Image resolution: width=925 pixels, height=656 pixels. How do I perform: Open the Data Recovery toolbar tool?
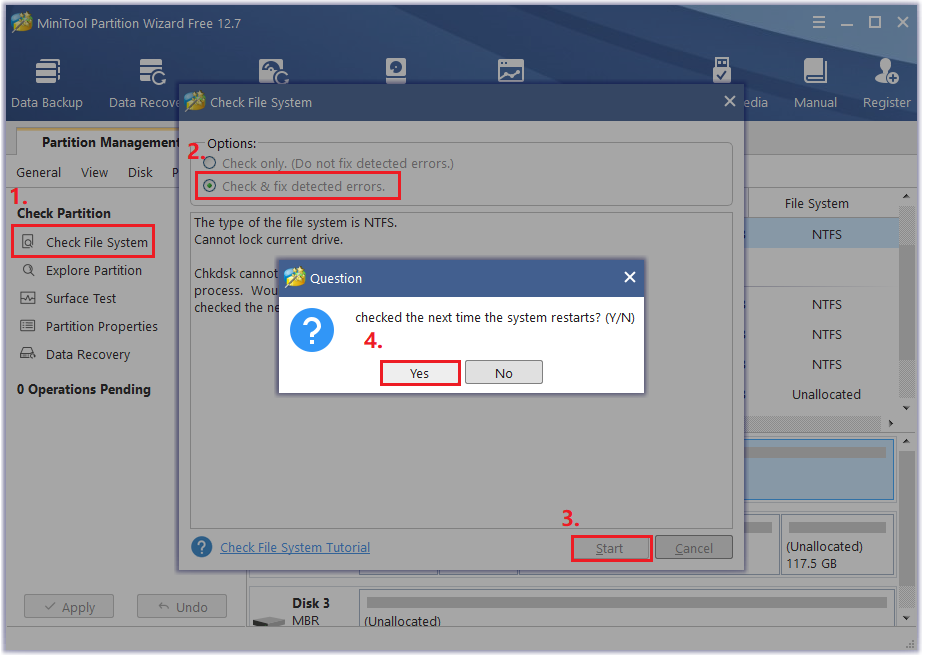pos(145,83)
